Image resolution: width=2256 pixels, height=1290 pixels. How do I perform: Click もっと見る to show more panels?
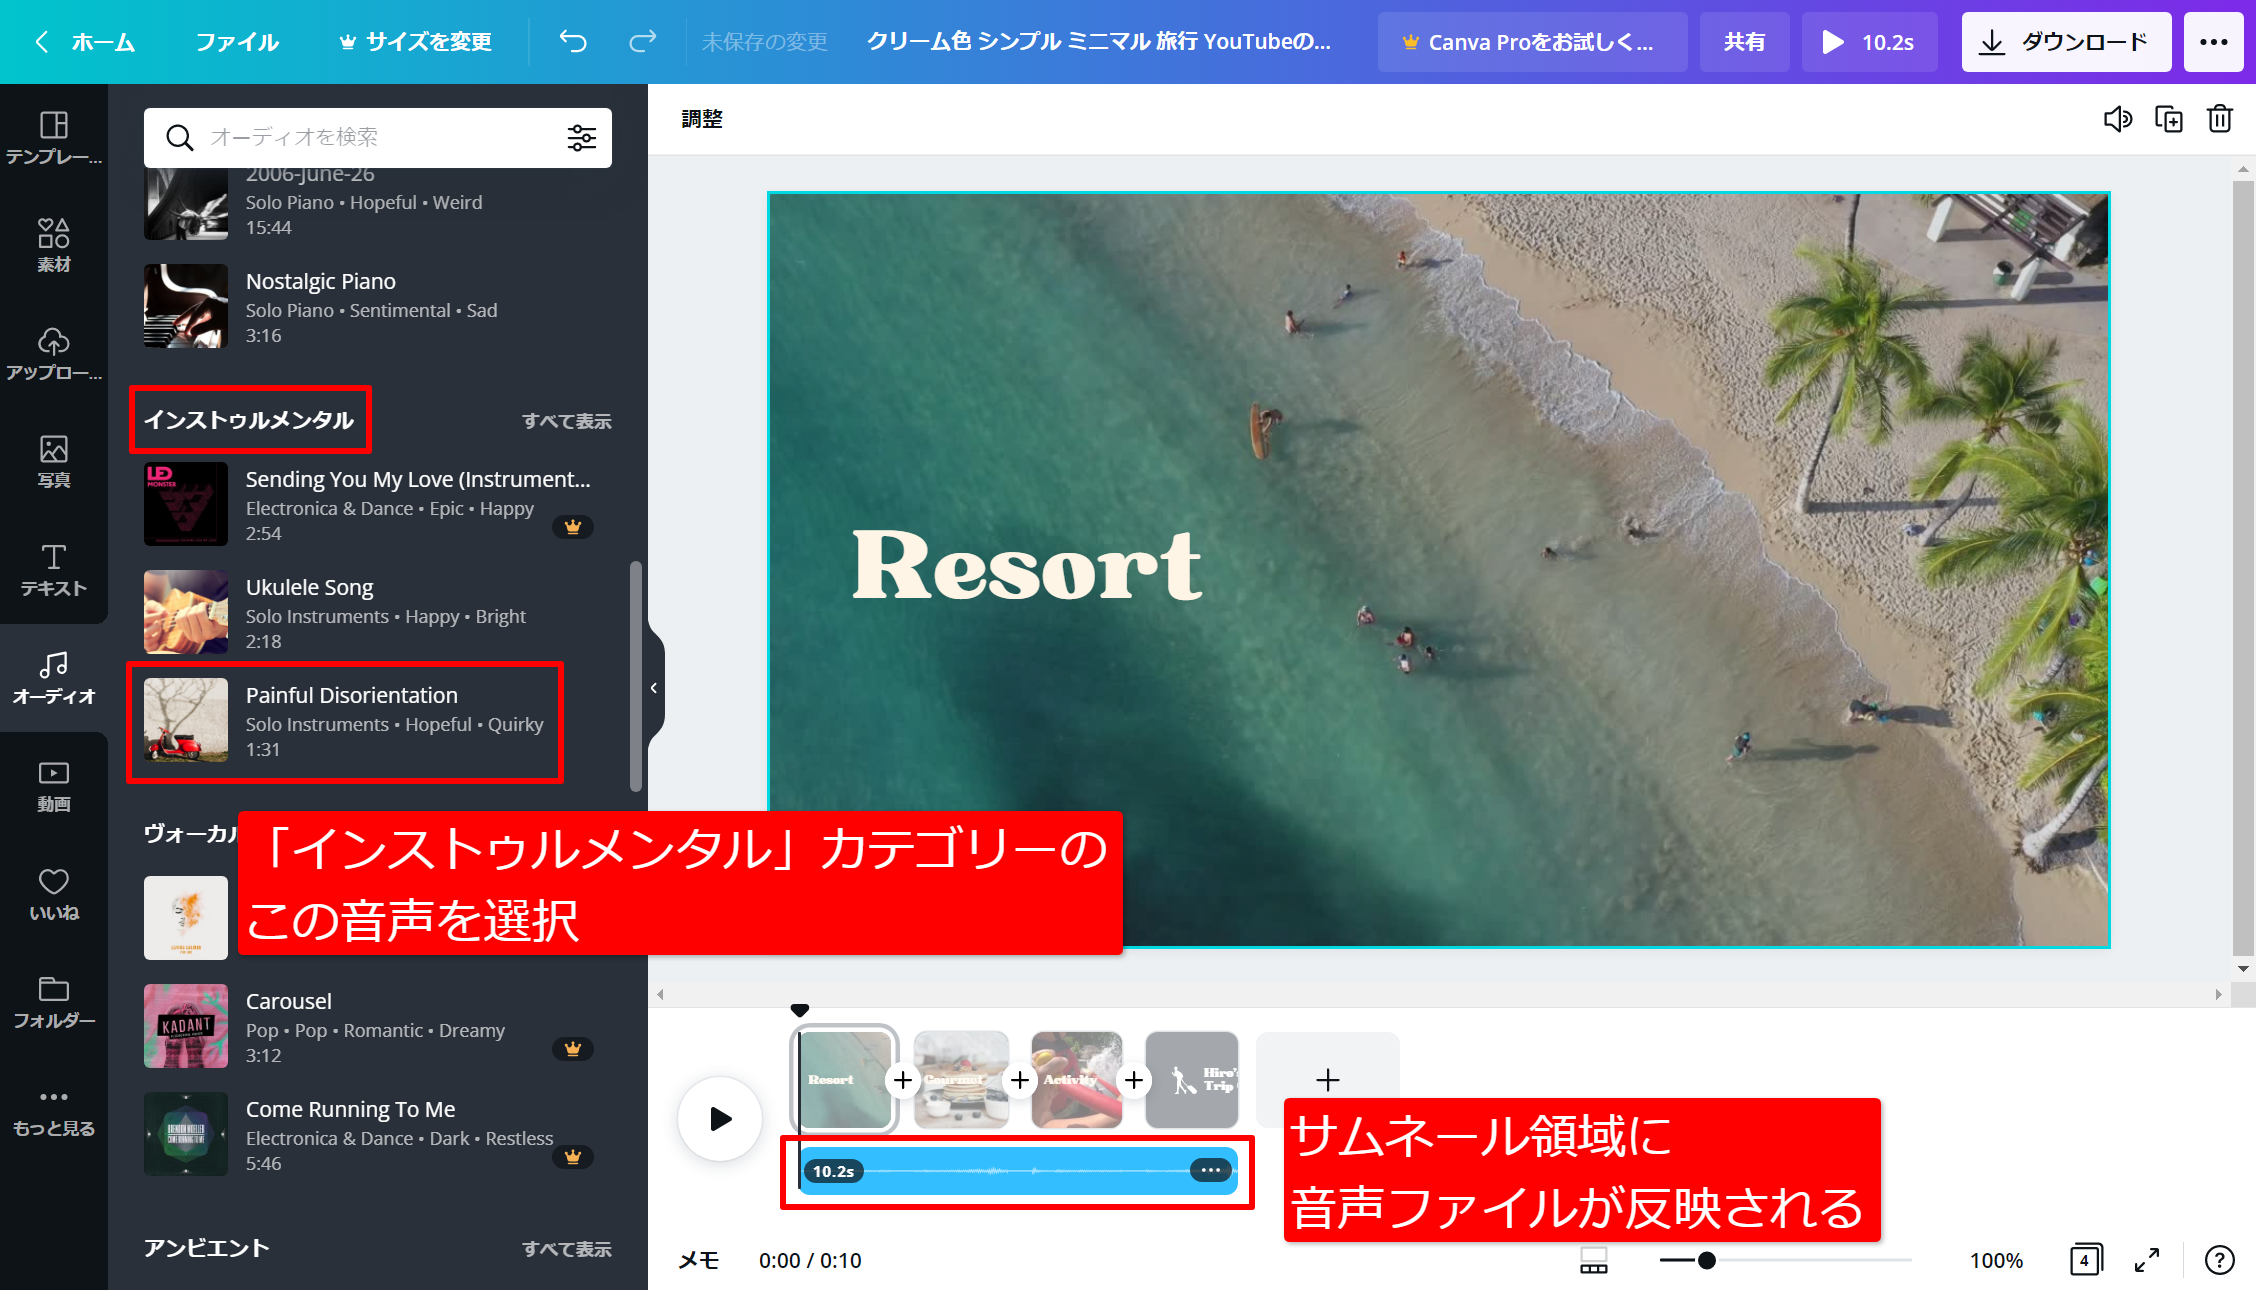pos(54,1112)
